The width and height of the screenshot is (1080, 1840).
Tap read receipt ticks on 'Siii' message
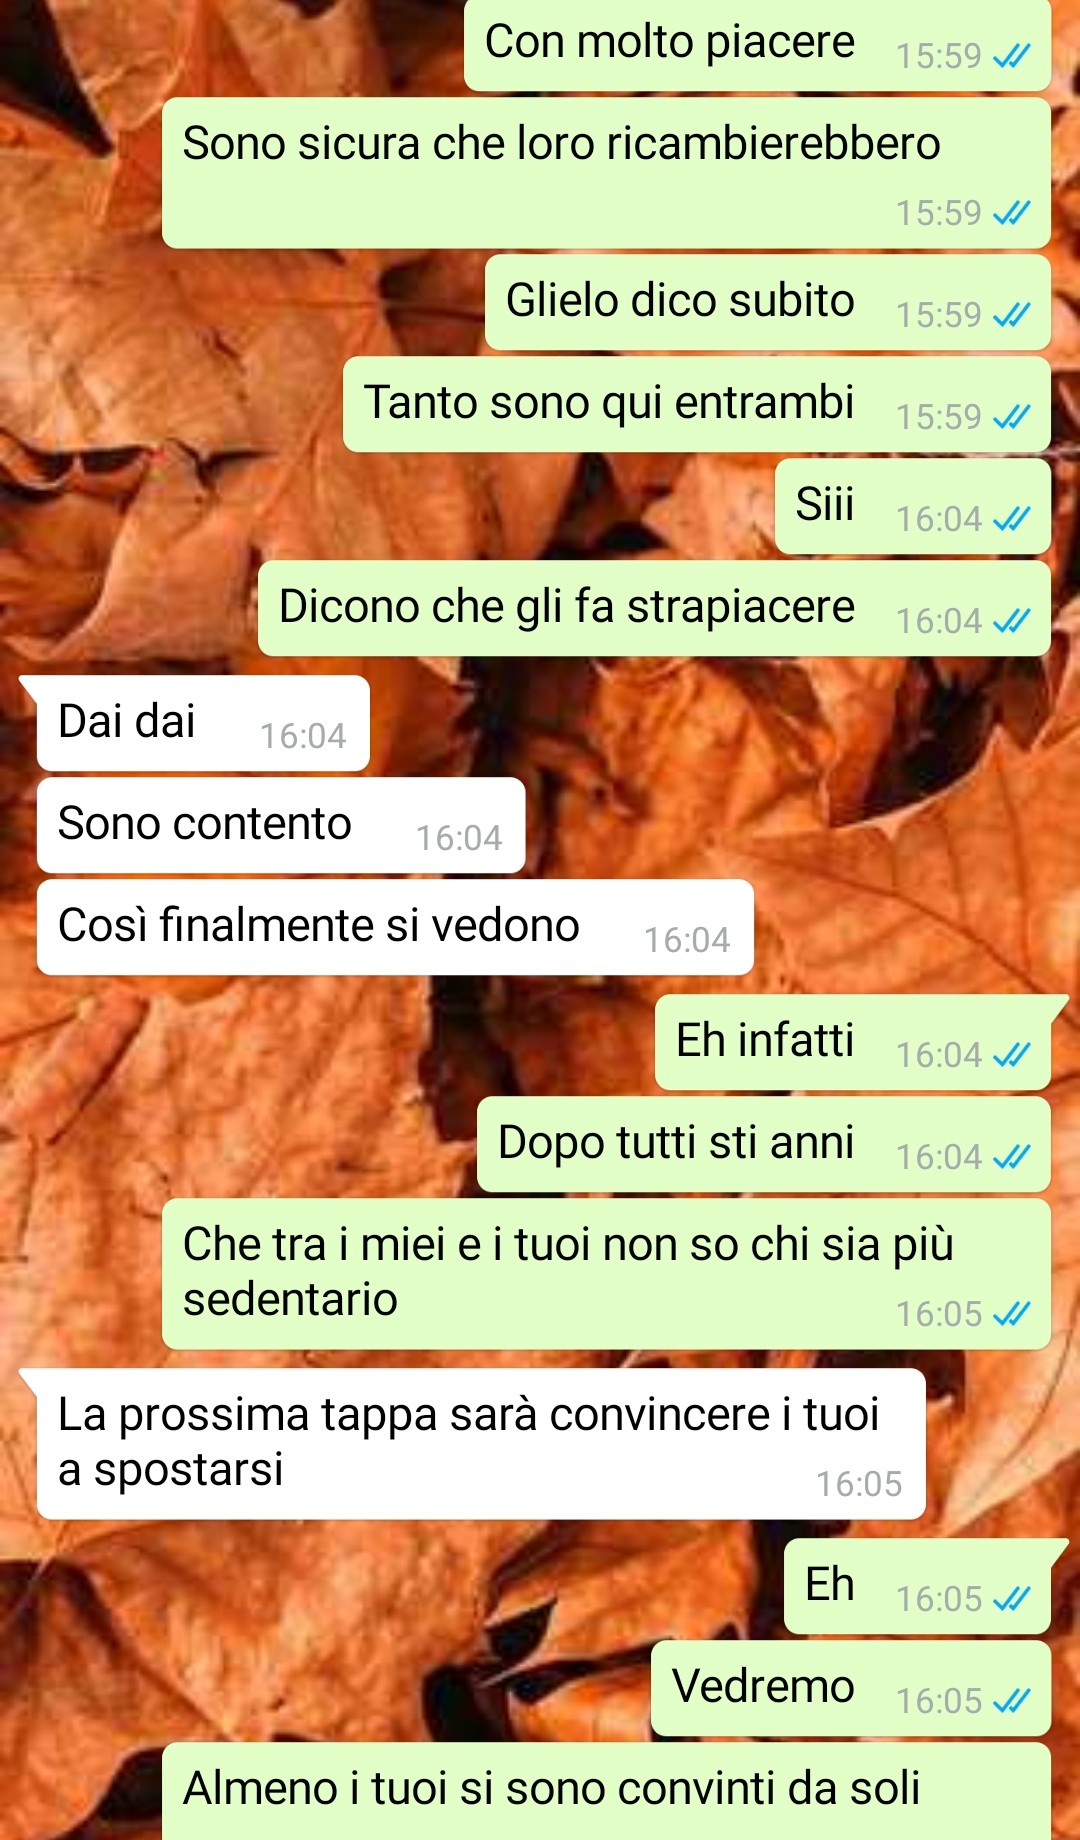(1011, 519)
